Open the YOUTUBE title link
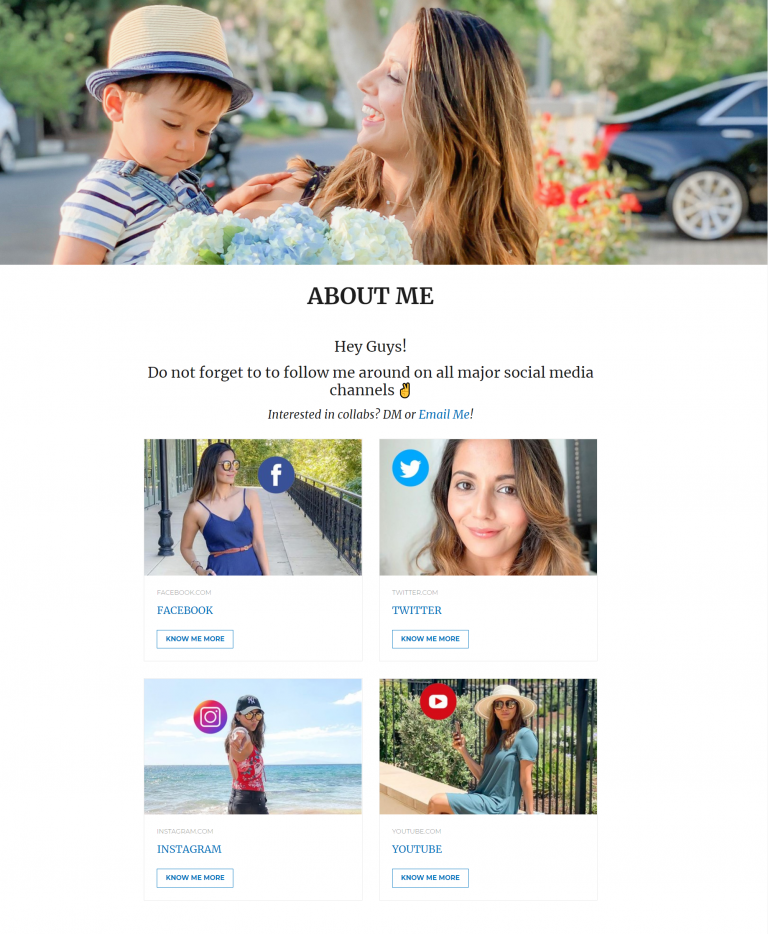Image resolution: width=768 pixels, height=934 pixels. pos(416,849)
